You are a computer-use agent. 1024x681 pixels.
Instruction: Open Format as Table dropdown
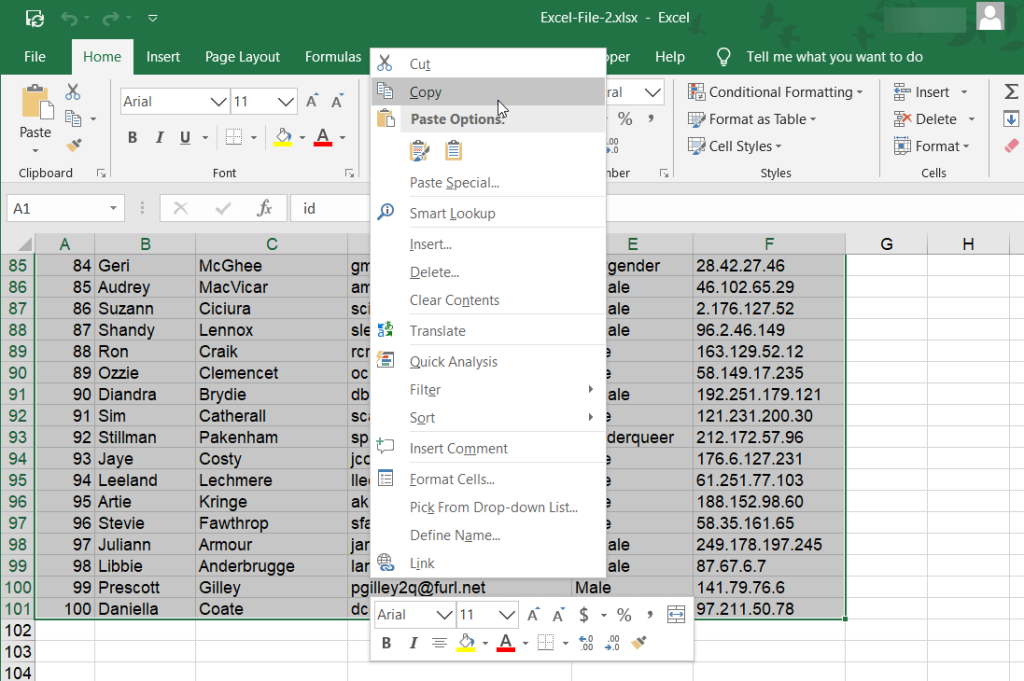click(752, 119)
